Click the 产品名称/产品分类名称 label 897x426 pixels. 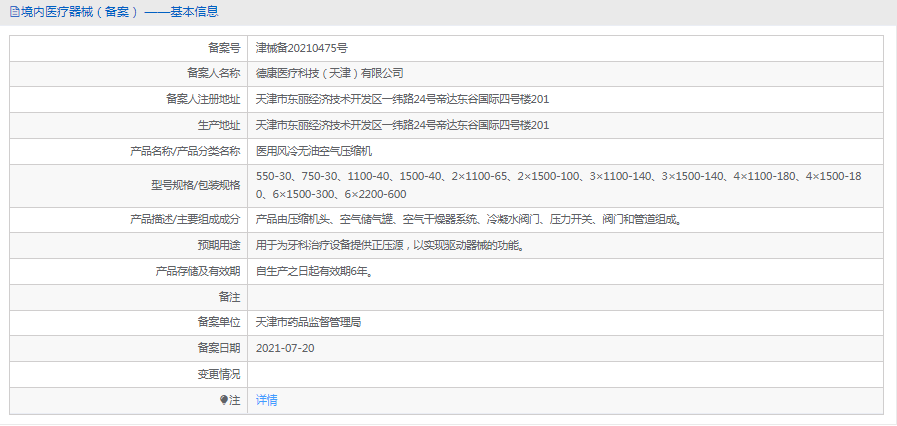(185, 152)
